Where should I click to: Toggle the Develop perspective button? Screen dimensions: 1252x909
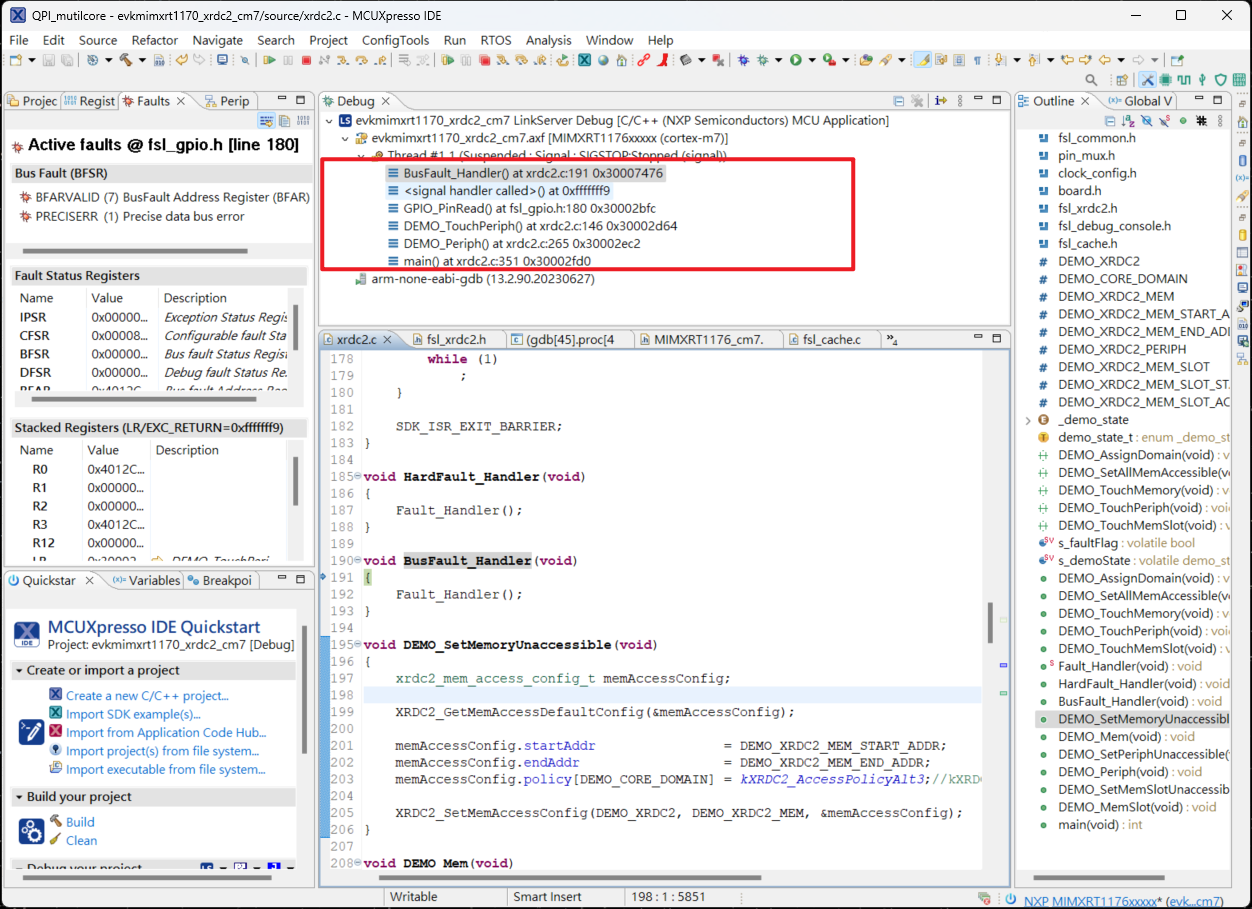coord(1147,80)
